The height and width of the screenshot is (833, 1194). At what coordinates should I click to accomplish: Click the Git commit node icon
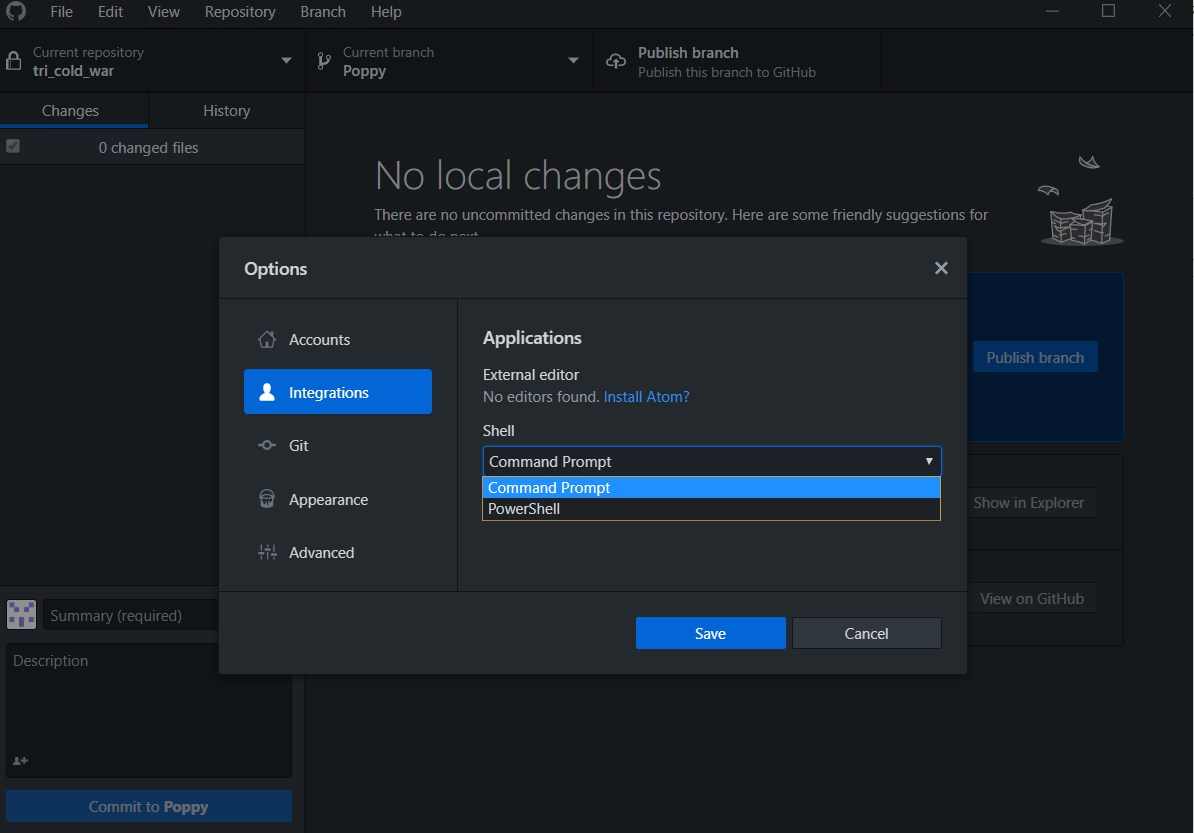tap(267, 445)
